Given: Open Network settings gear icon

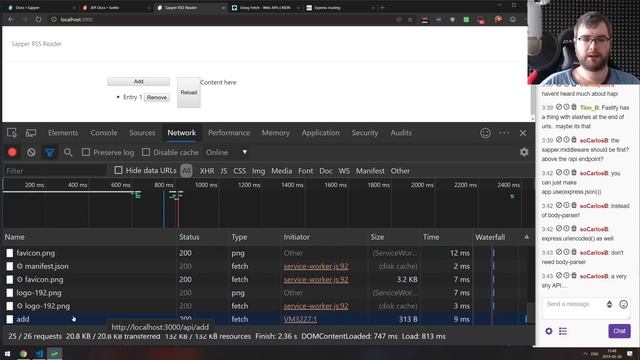Looking at the screenshot, I should [524, 152].
